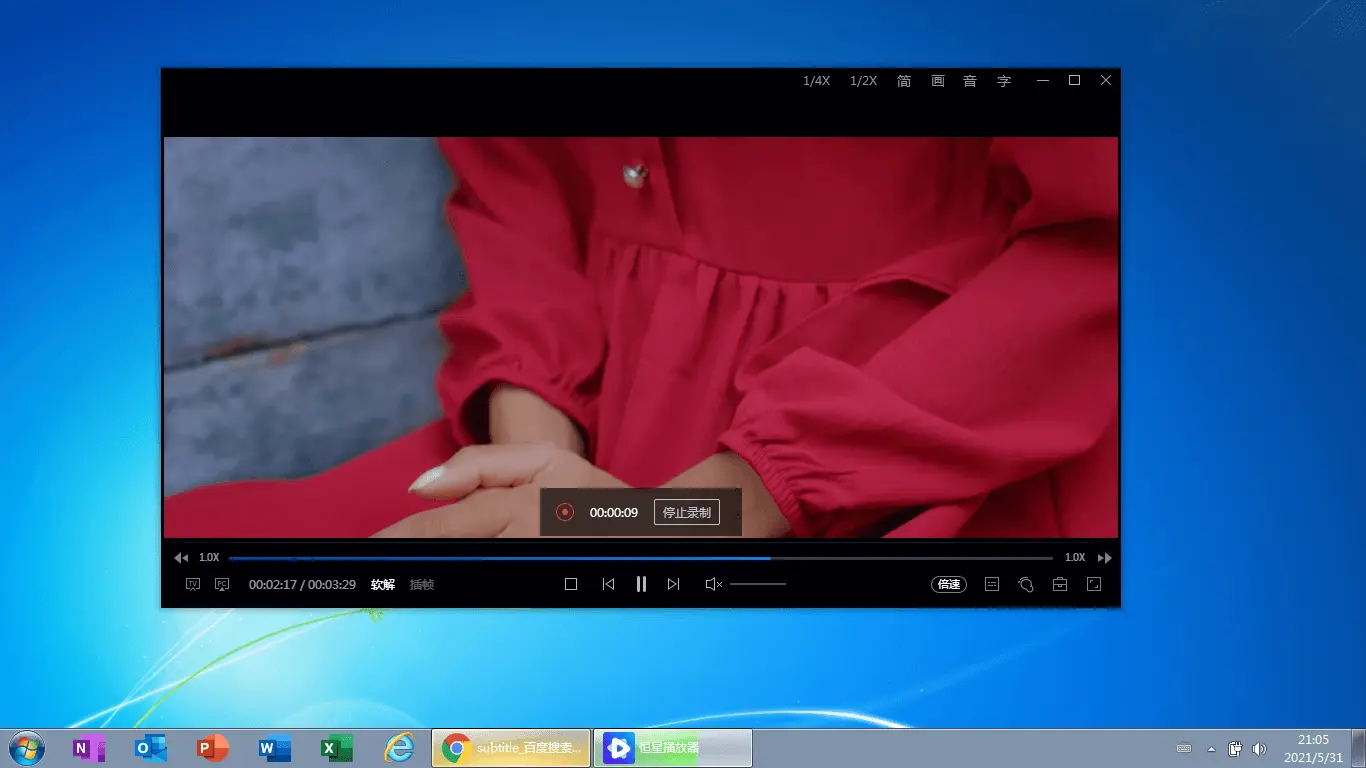The height and width of the screenshot is (768, 1366).
Task: Maximize the player window
Action: tap(1074, 80)
